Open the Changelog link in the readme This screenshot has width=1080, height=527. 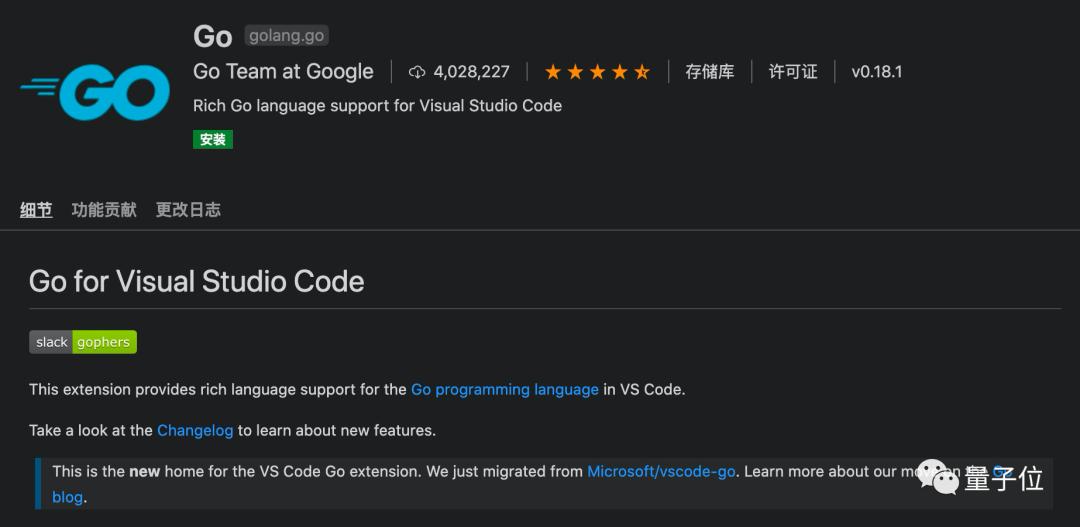pos(195,430)
